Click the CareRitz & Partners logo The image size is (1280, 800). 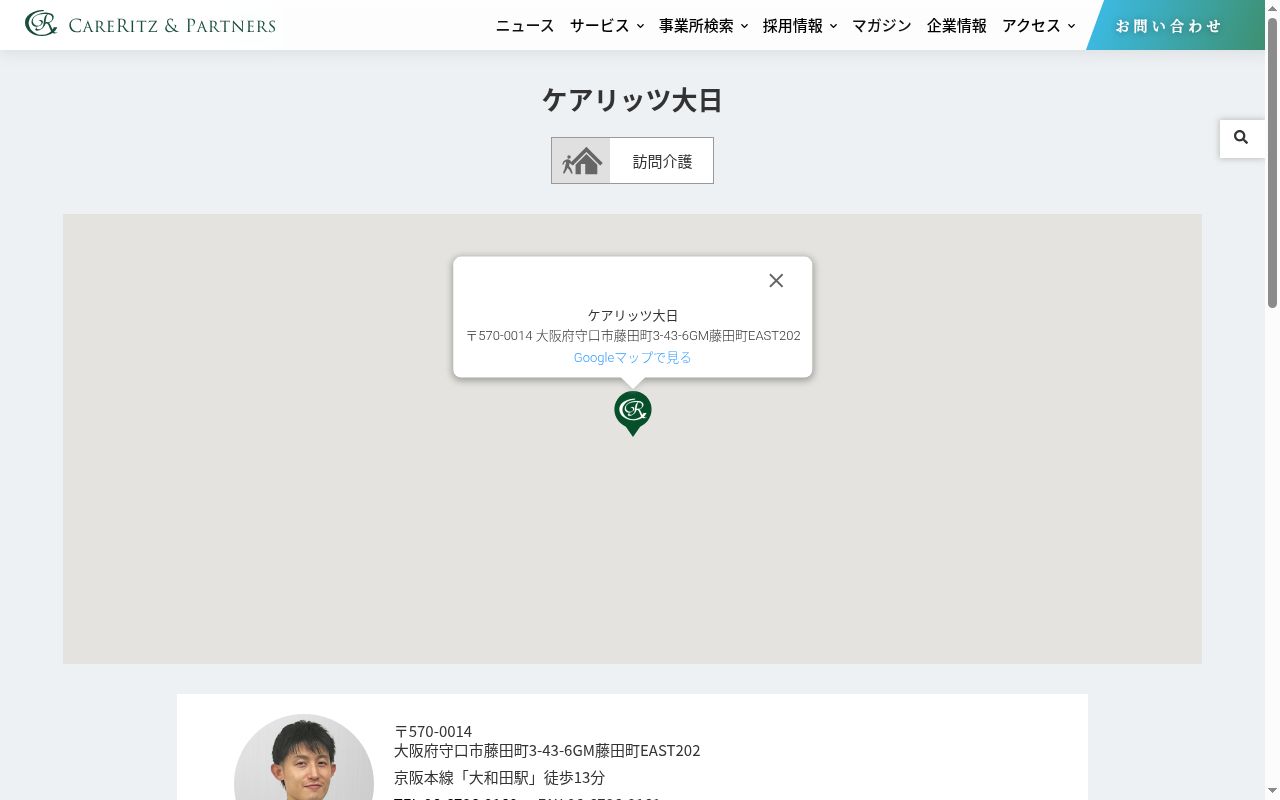(150, 24)
